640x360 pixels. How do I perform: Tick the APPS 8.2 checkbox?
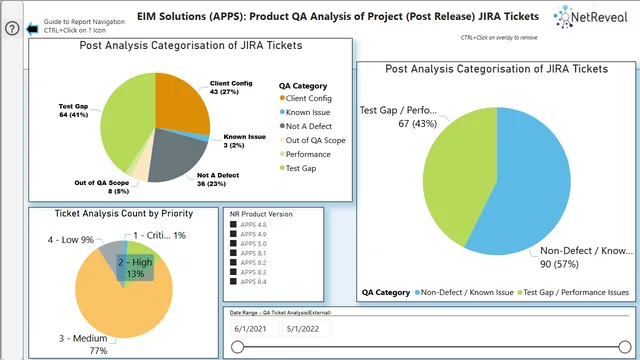(233, 262)
